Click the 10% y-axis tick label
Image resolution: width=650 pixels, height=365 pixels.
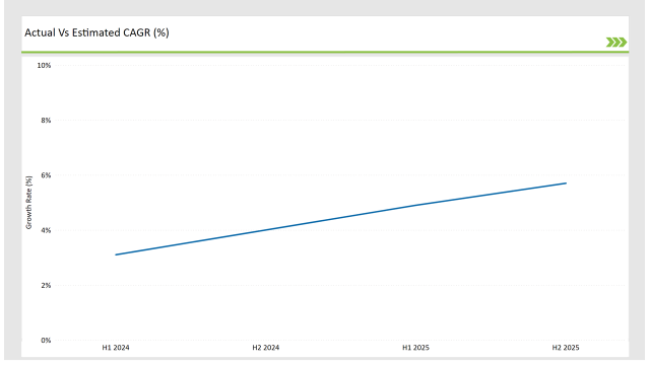pyautogui.click(x=44, y=66)
